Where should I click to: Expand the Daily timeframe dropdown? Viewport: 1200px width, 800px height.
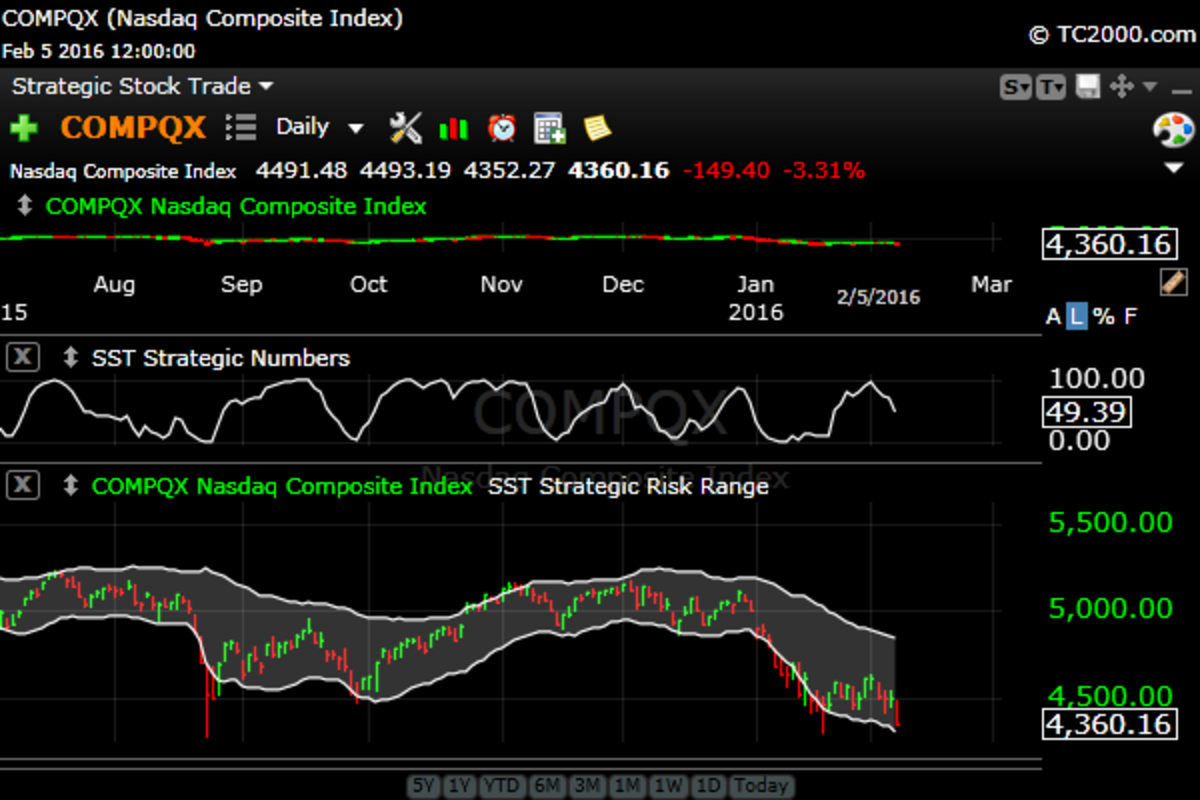click(x=355, y=128)
